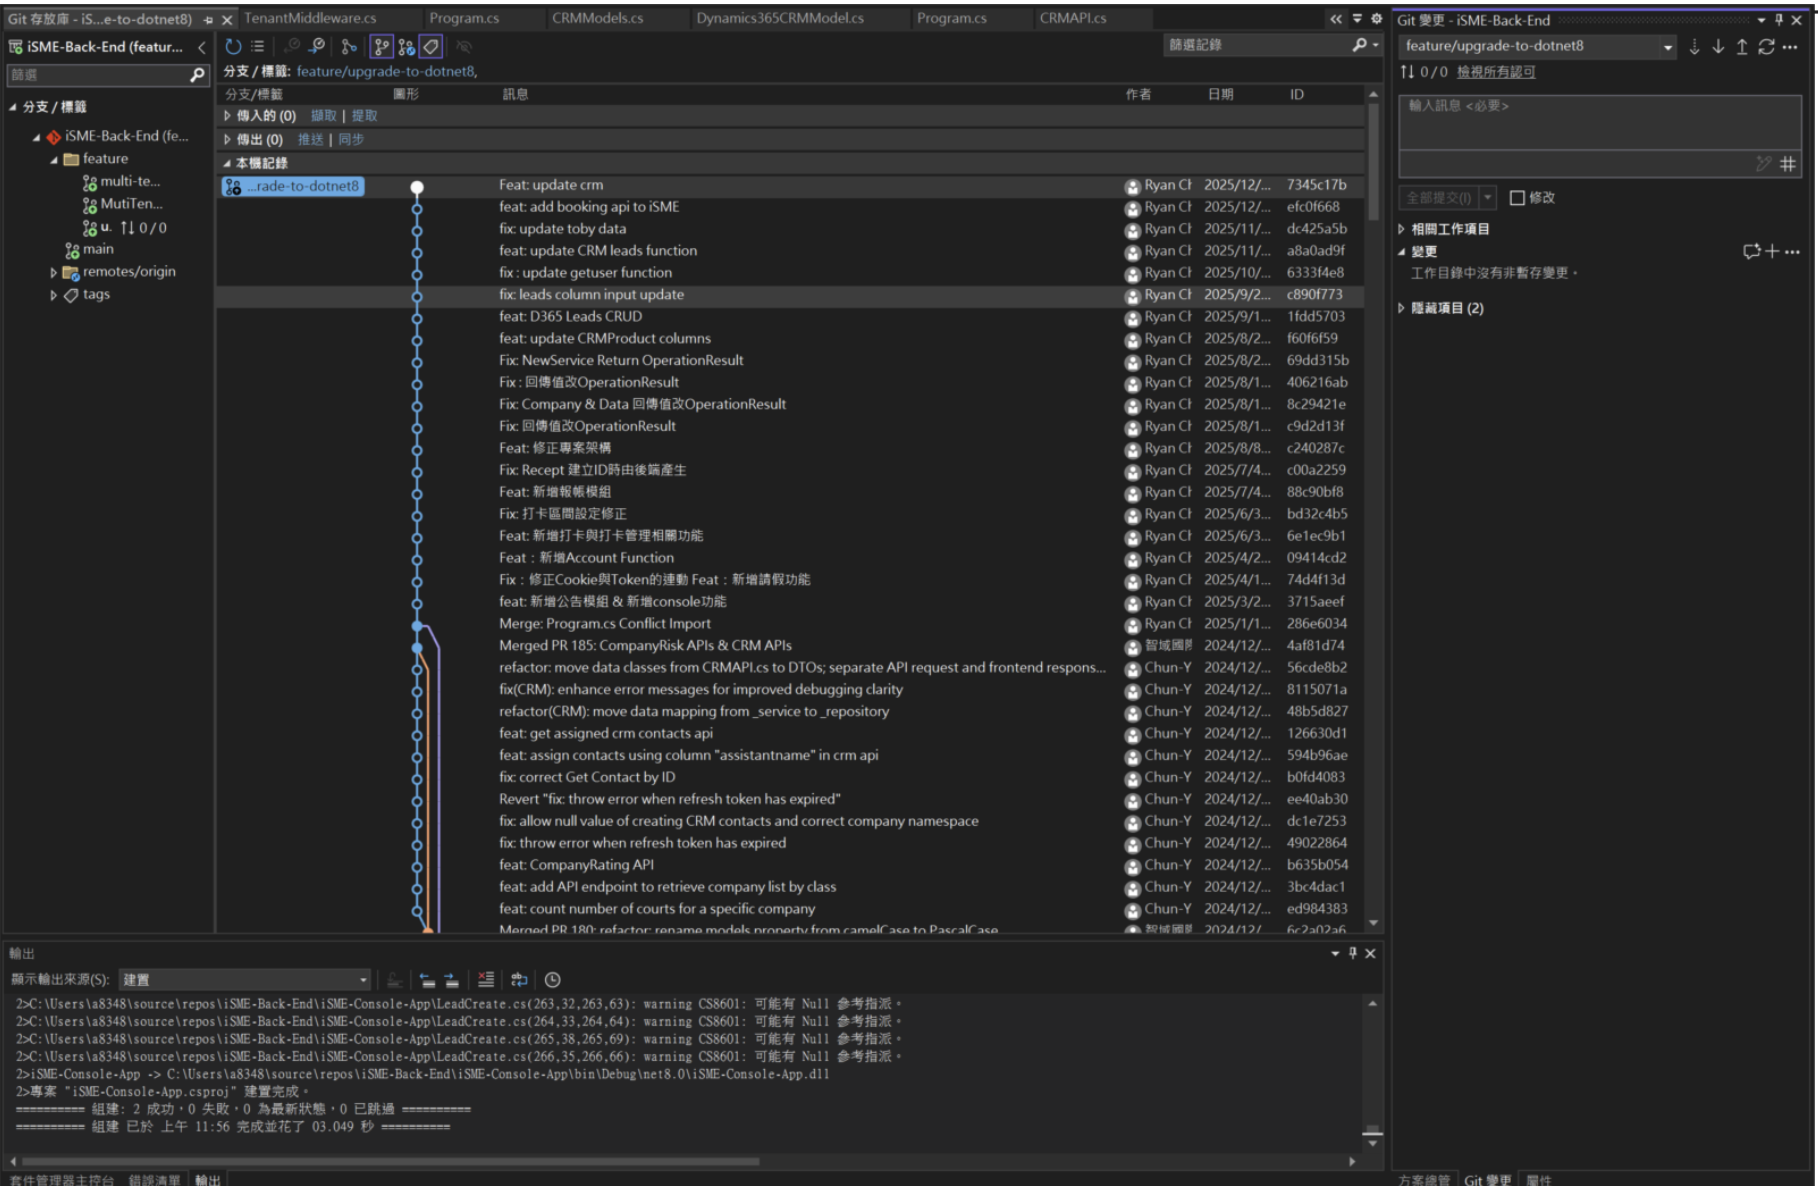This screenshot has height=1186, width=1818.
Task: Click the Fetch dotted-arrow icon in Git Changes
Action: [x=1694, y=46]
